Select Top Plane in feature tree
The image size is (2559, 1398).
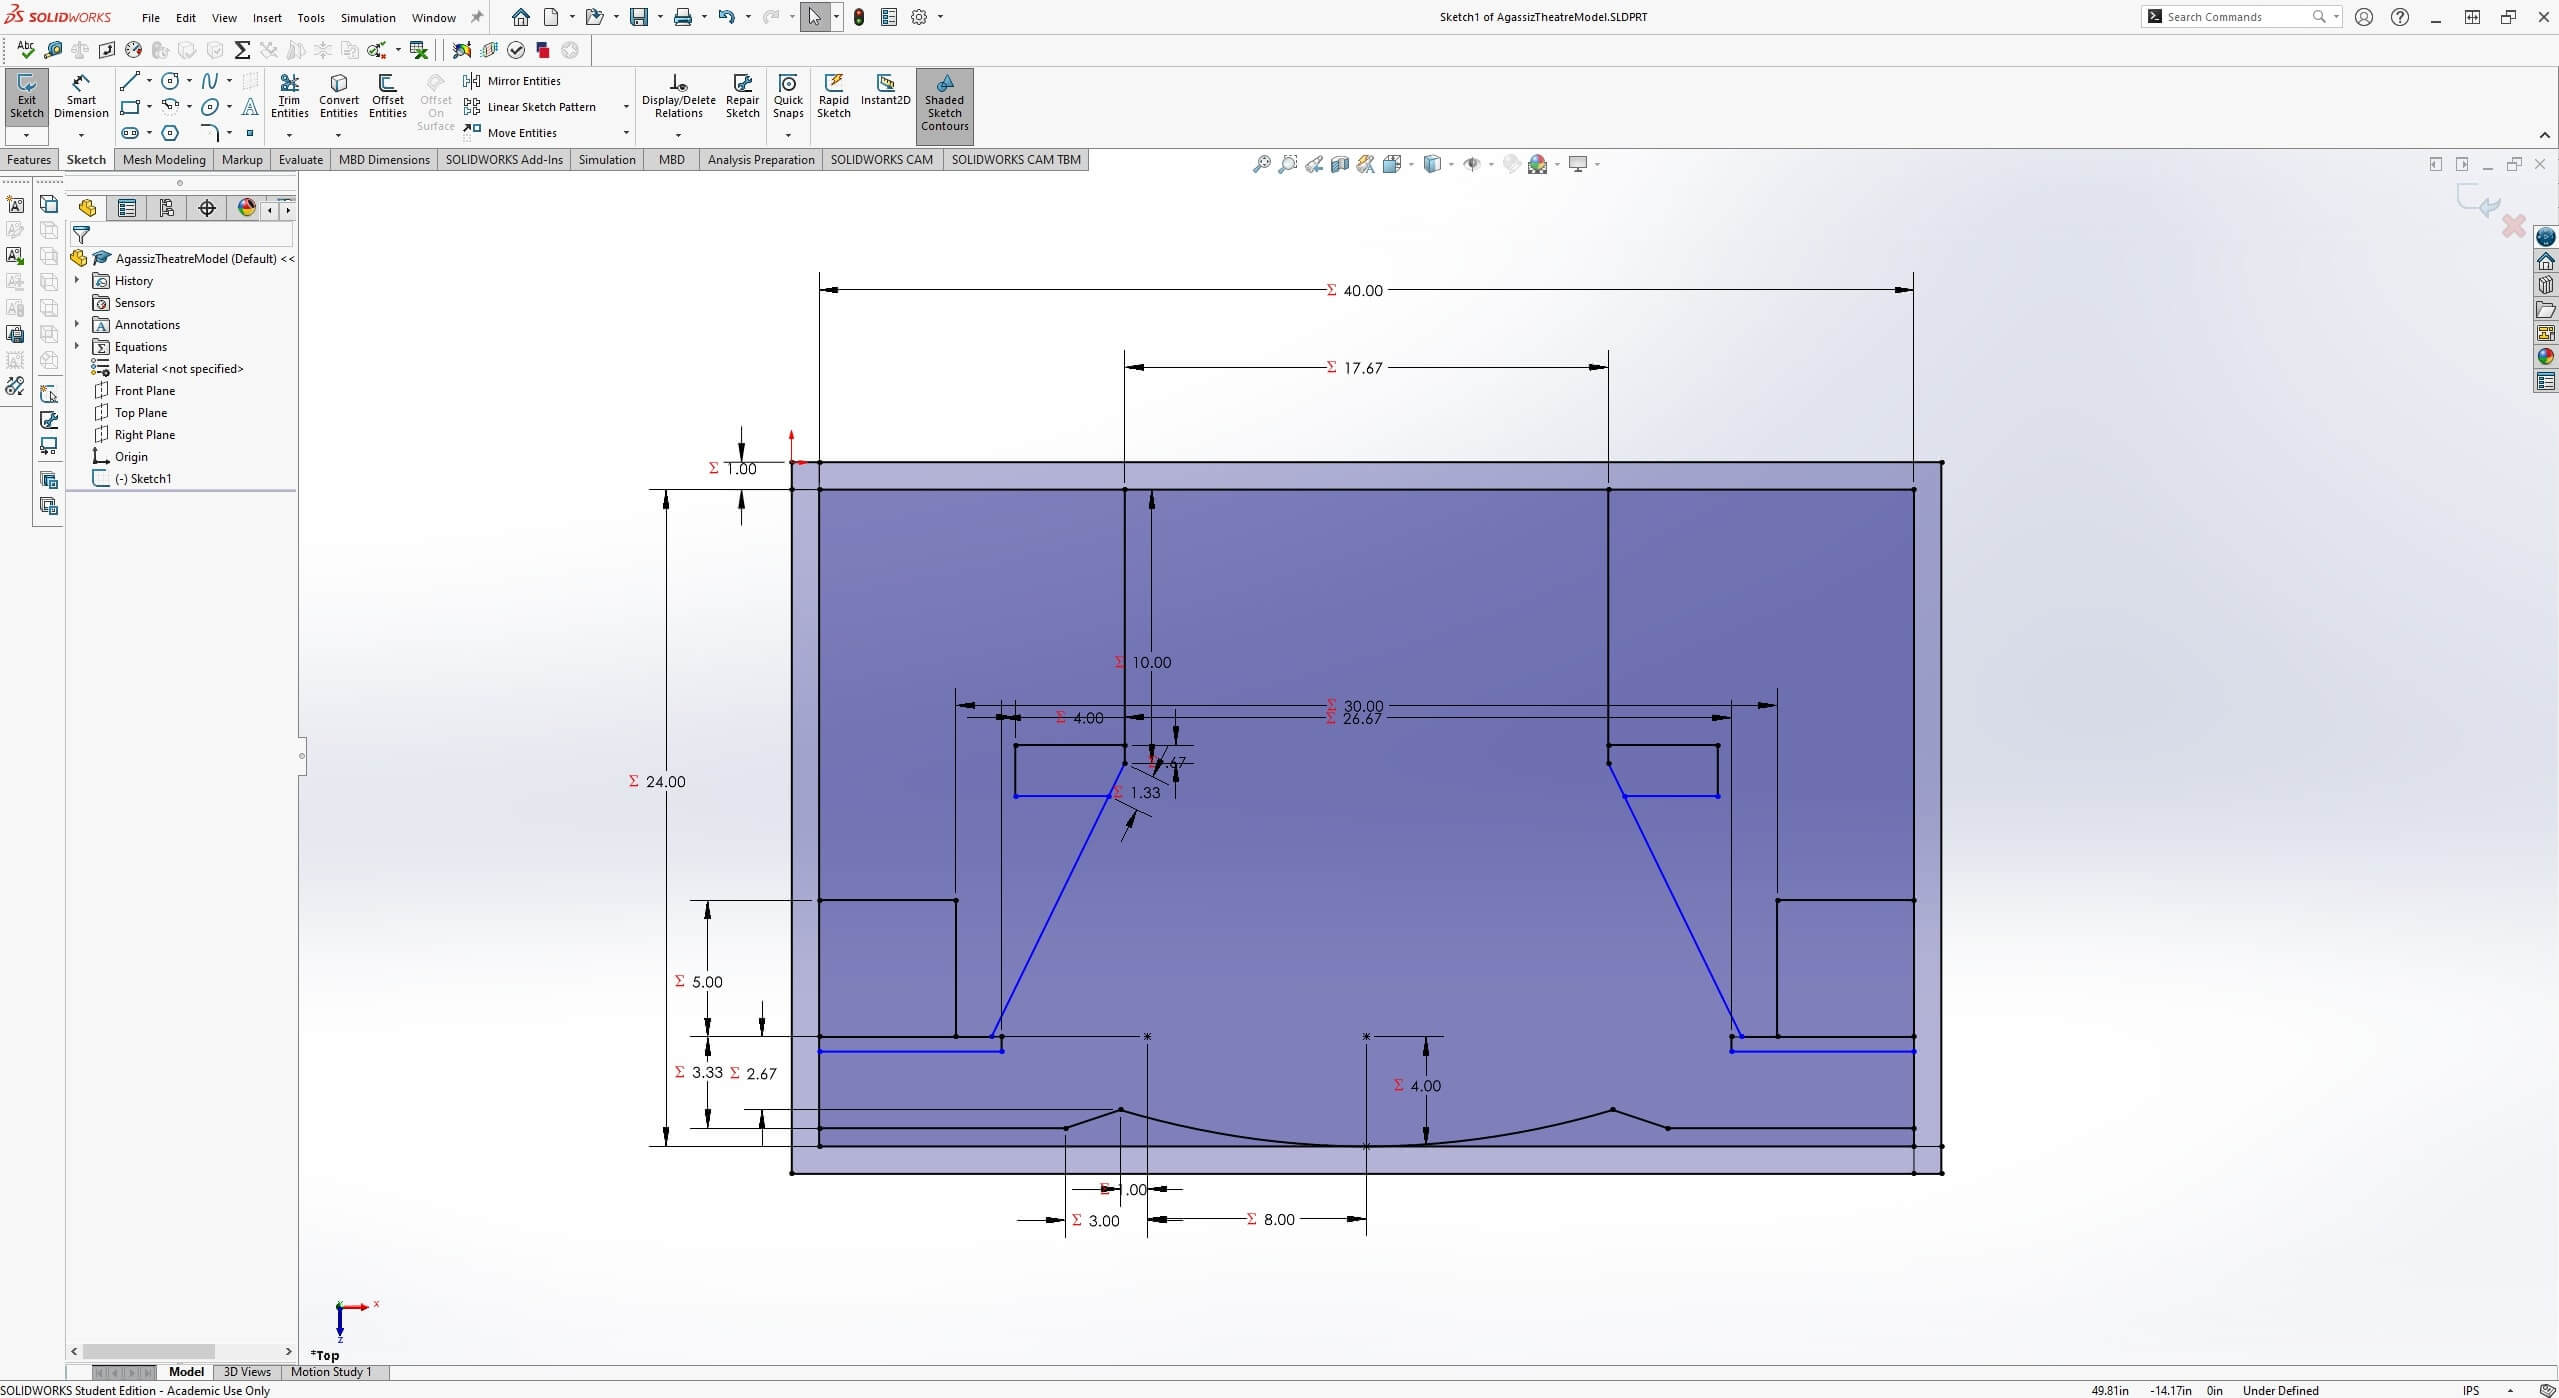point(141,413)
